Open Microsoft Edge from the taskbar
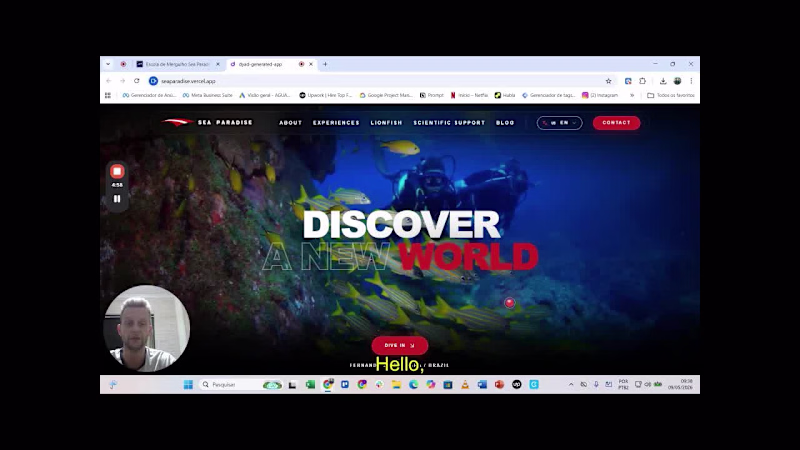 pyautogui.click(x=413, y=385)
